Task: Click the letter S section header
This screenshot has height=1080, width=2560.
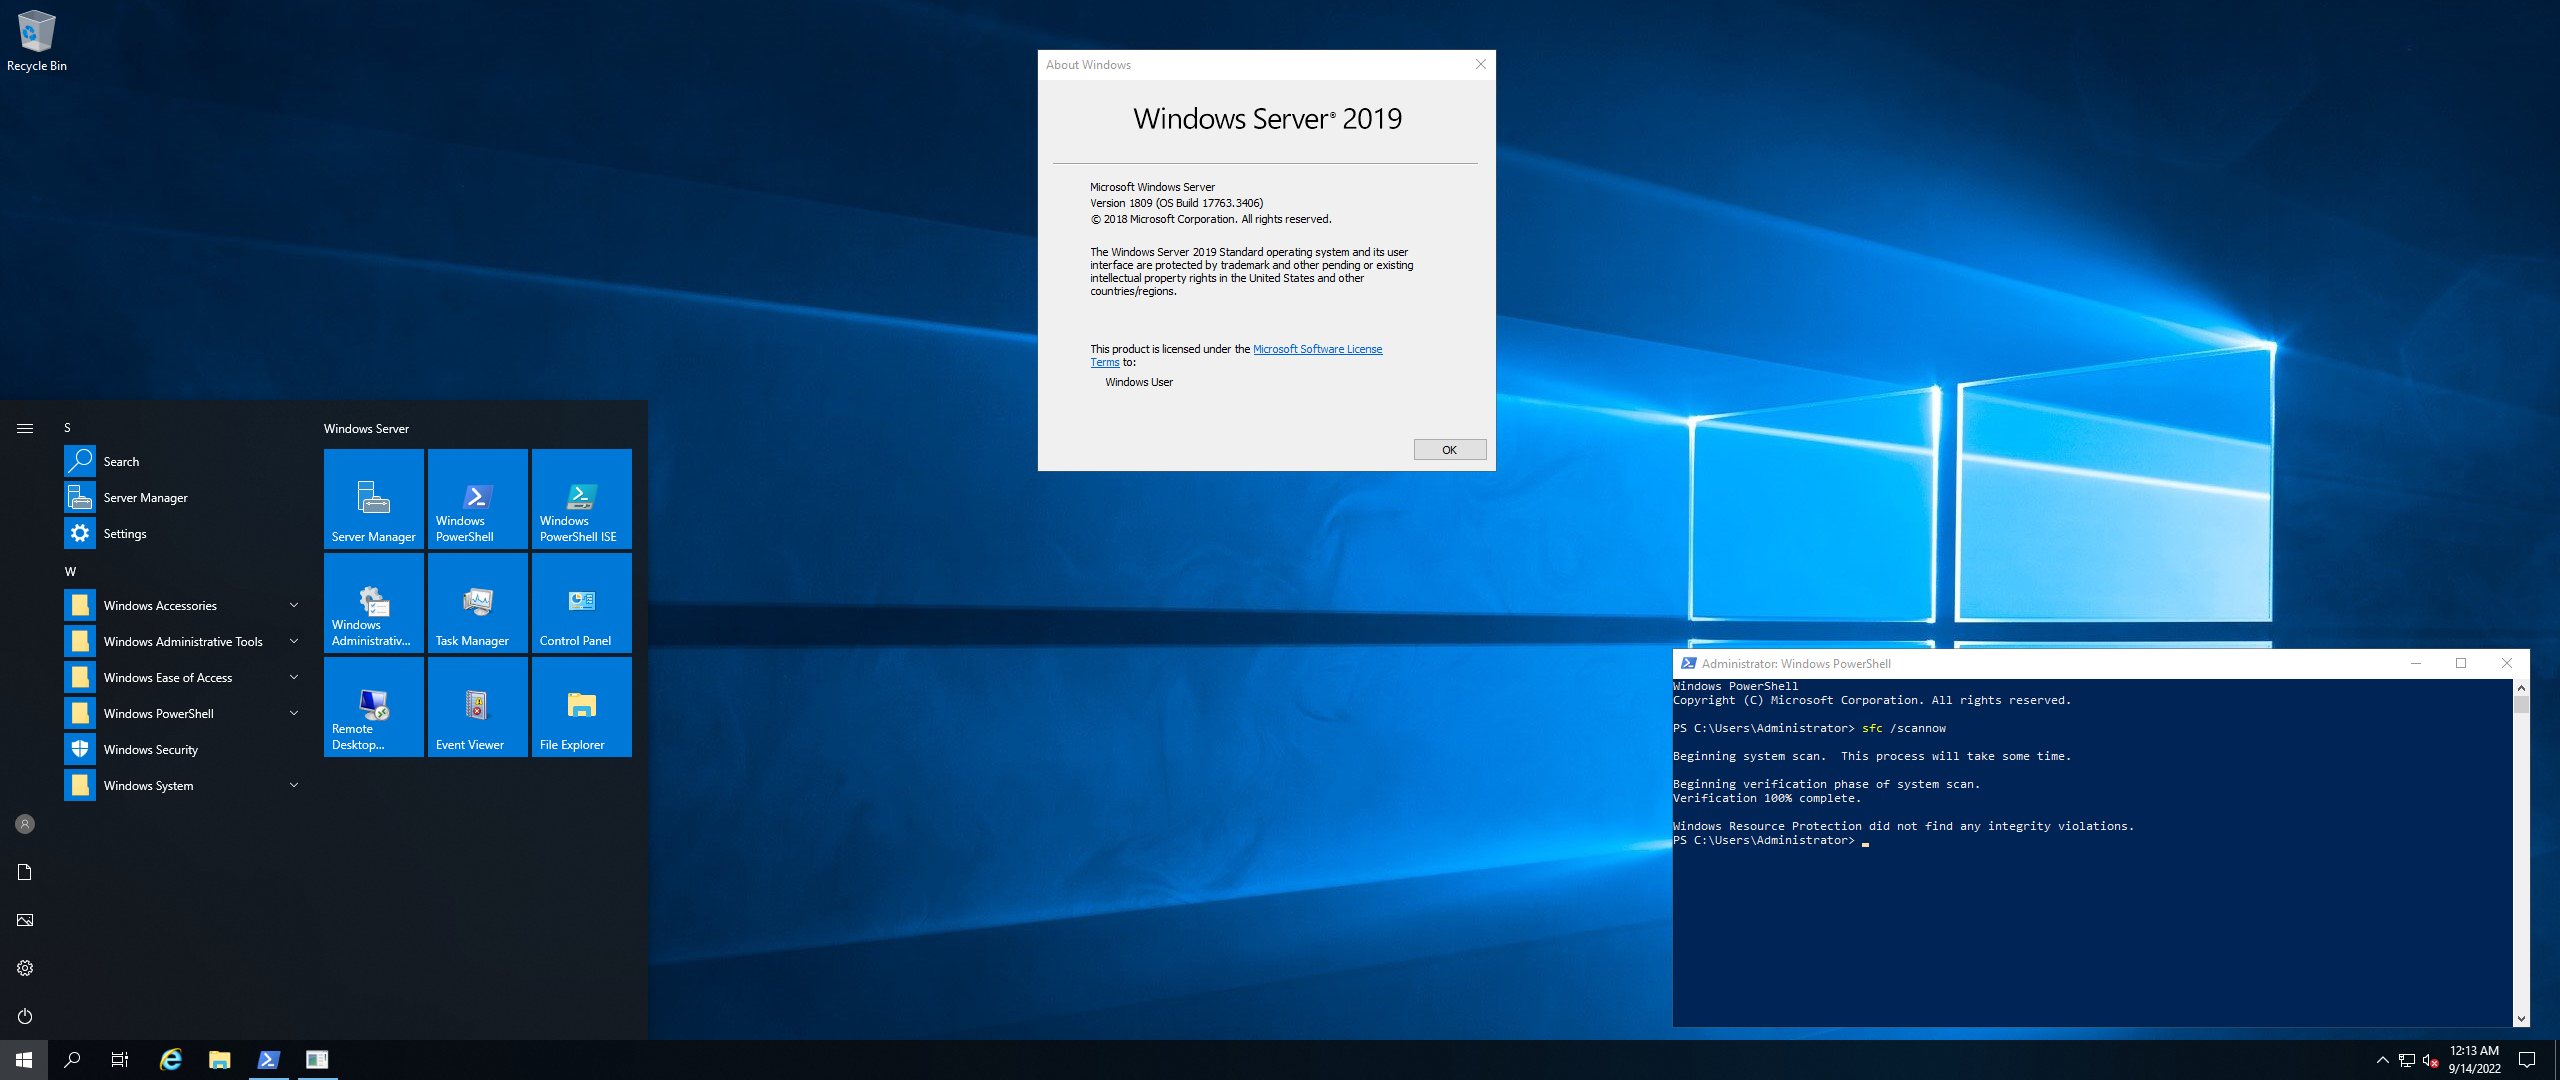Action: point(68,428)
